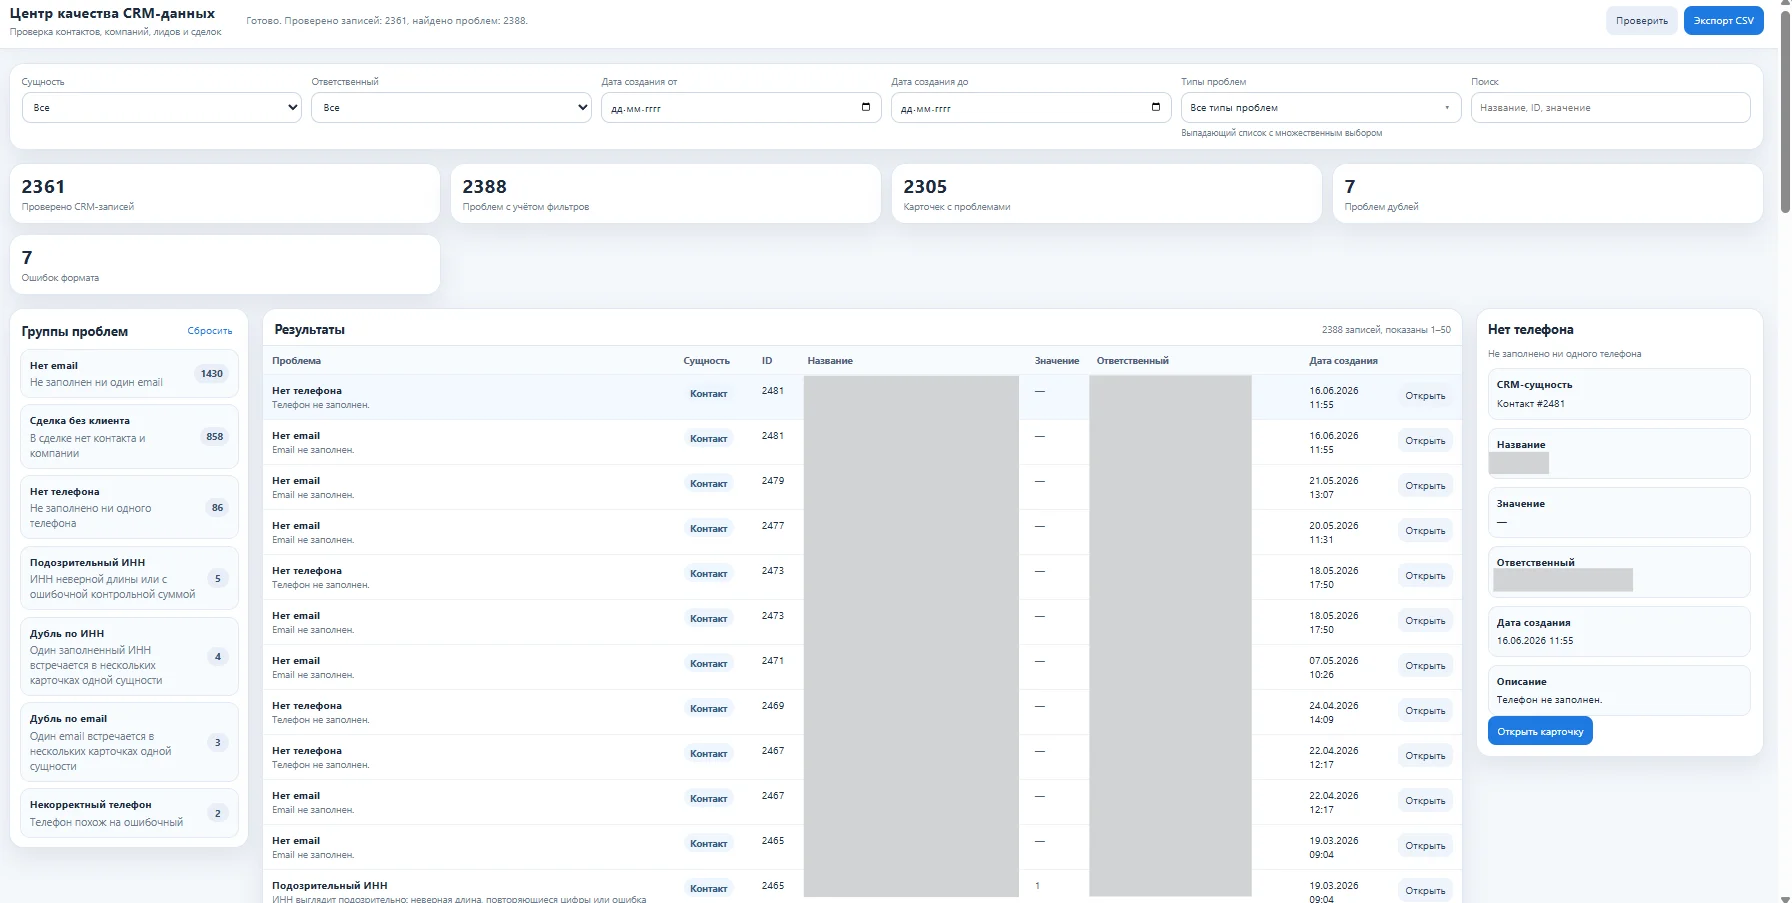
Task: Click Открыть for the 21.05.2026 row
Action: coord(1425,486)
